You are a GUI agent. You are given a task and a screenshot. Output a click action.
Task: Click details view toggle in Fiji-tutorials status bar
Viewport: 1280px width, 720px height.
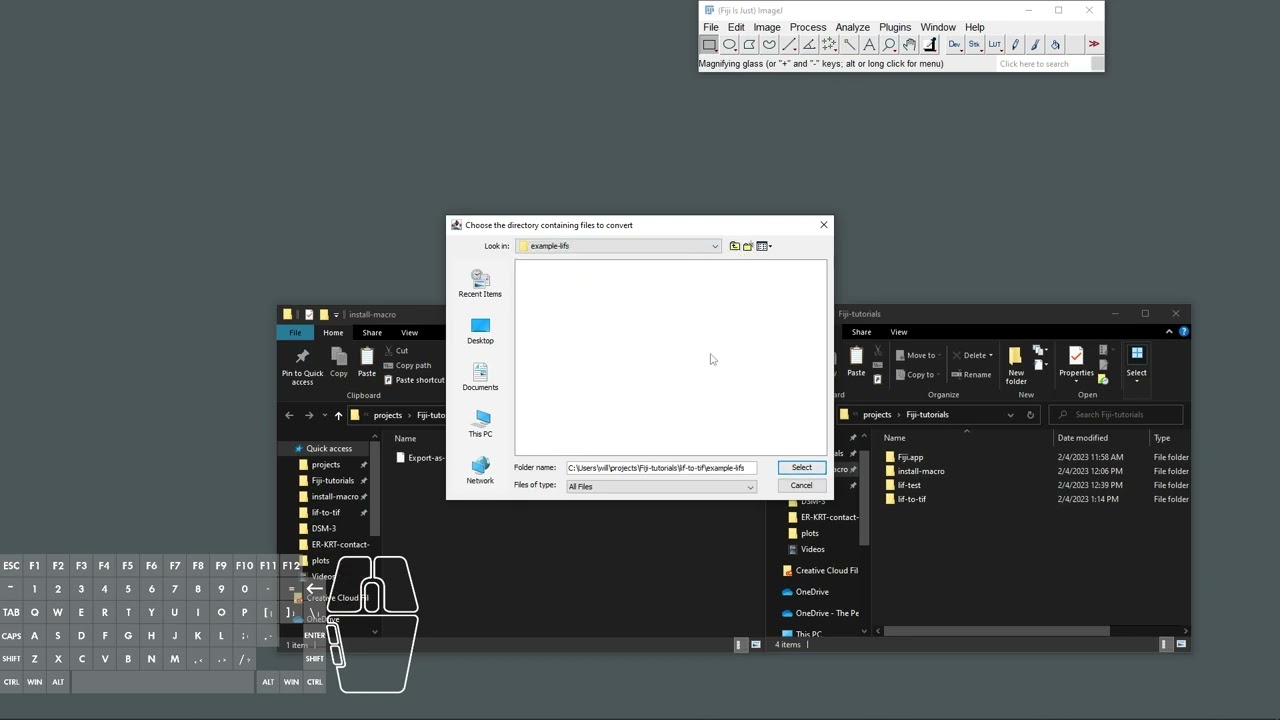(1165, 645)
